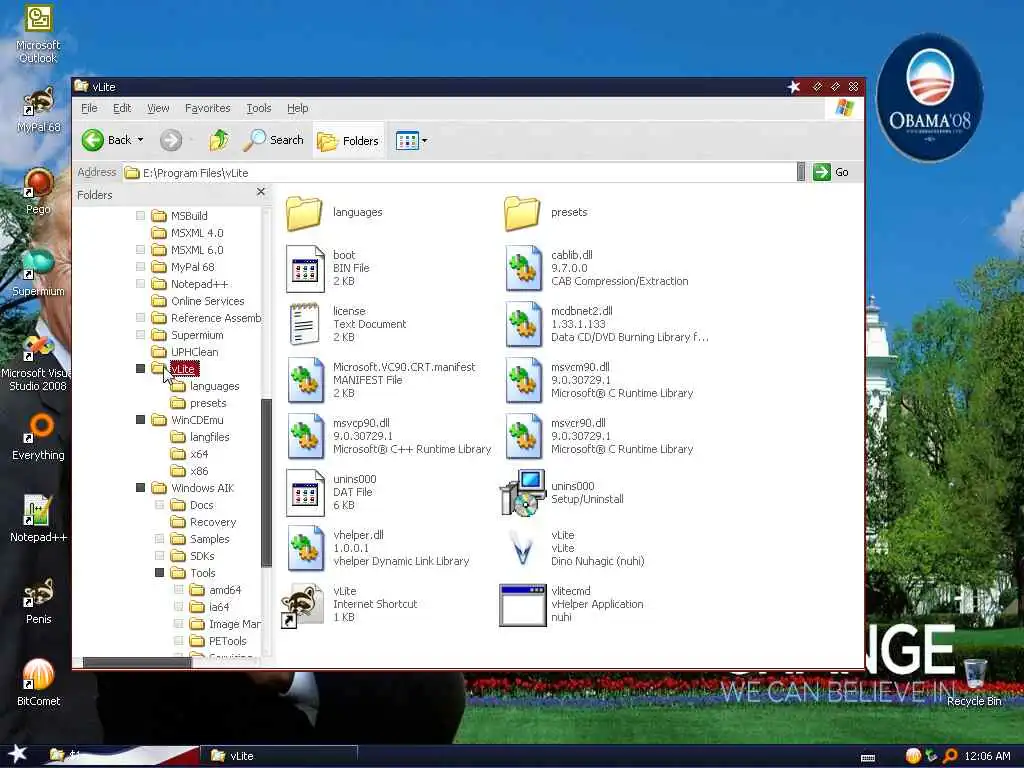Select the unins000 Setup/Uninstall icon
The image size is (1024, 768).
click(x=523, y=492)
